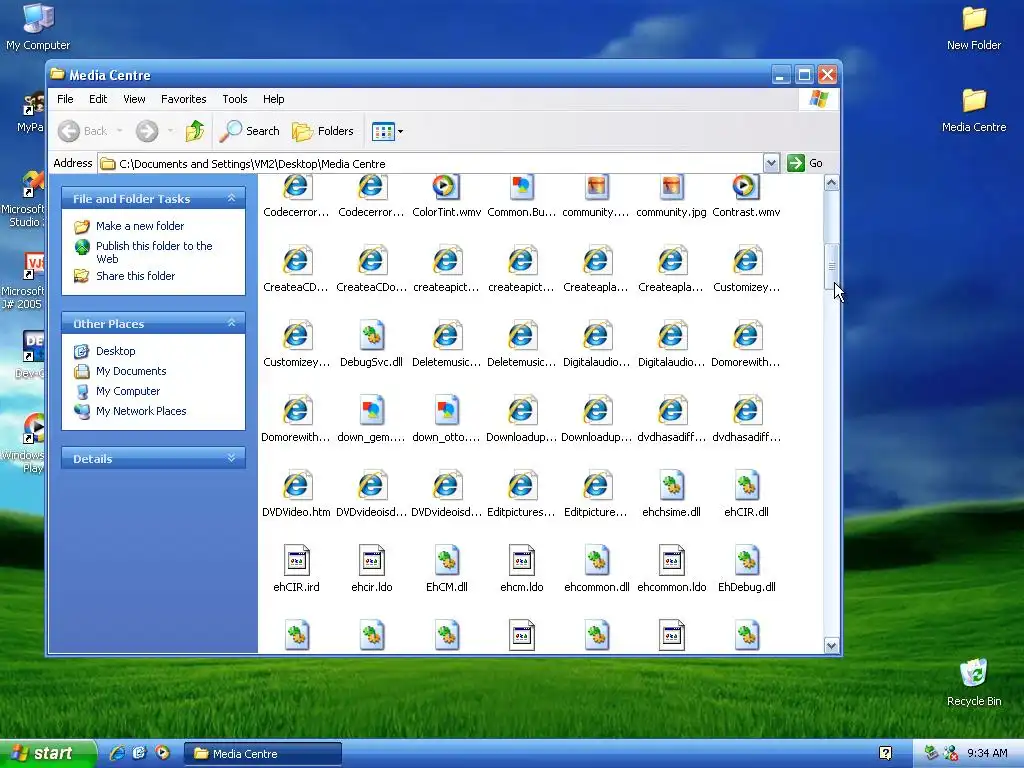The image size is (1024, 768).
Task: Click the Search toolbar button
Action: [249, 131]
